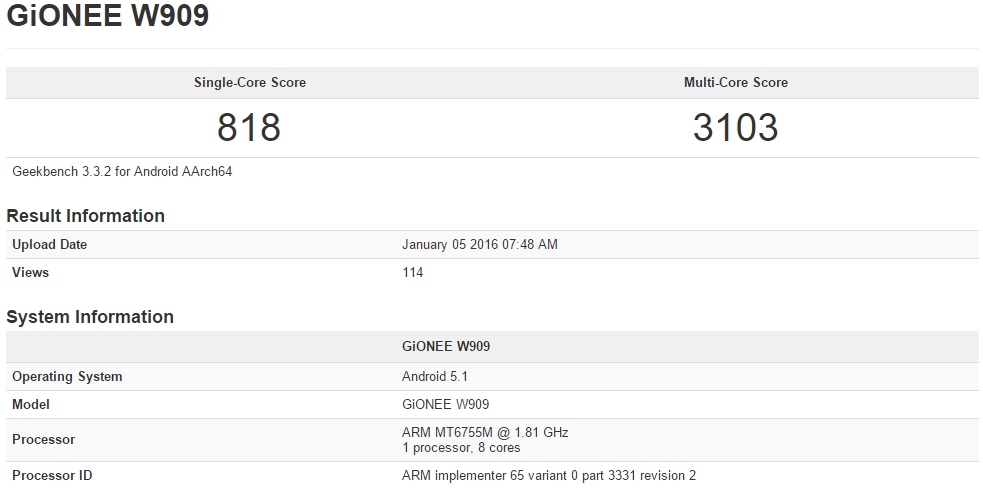Screen dimensions: 983x488
Task: Select the Geekbench 3.3.2 for Android AArch64 line
Action: click(122, 171)
